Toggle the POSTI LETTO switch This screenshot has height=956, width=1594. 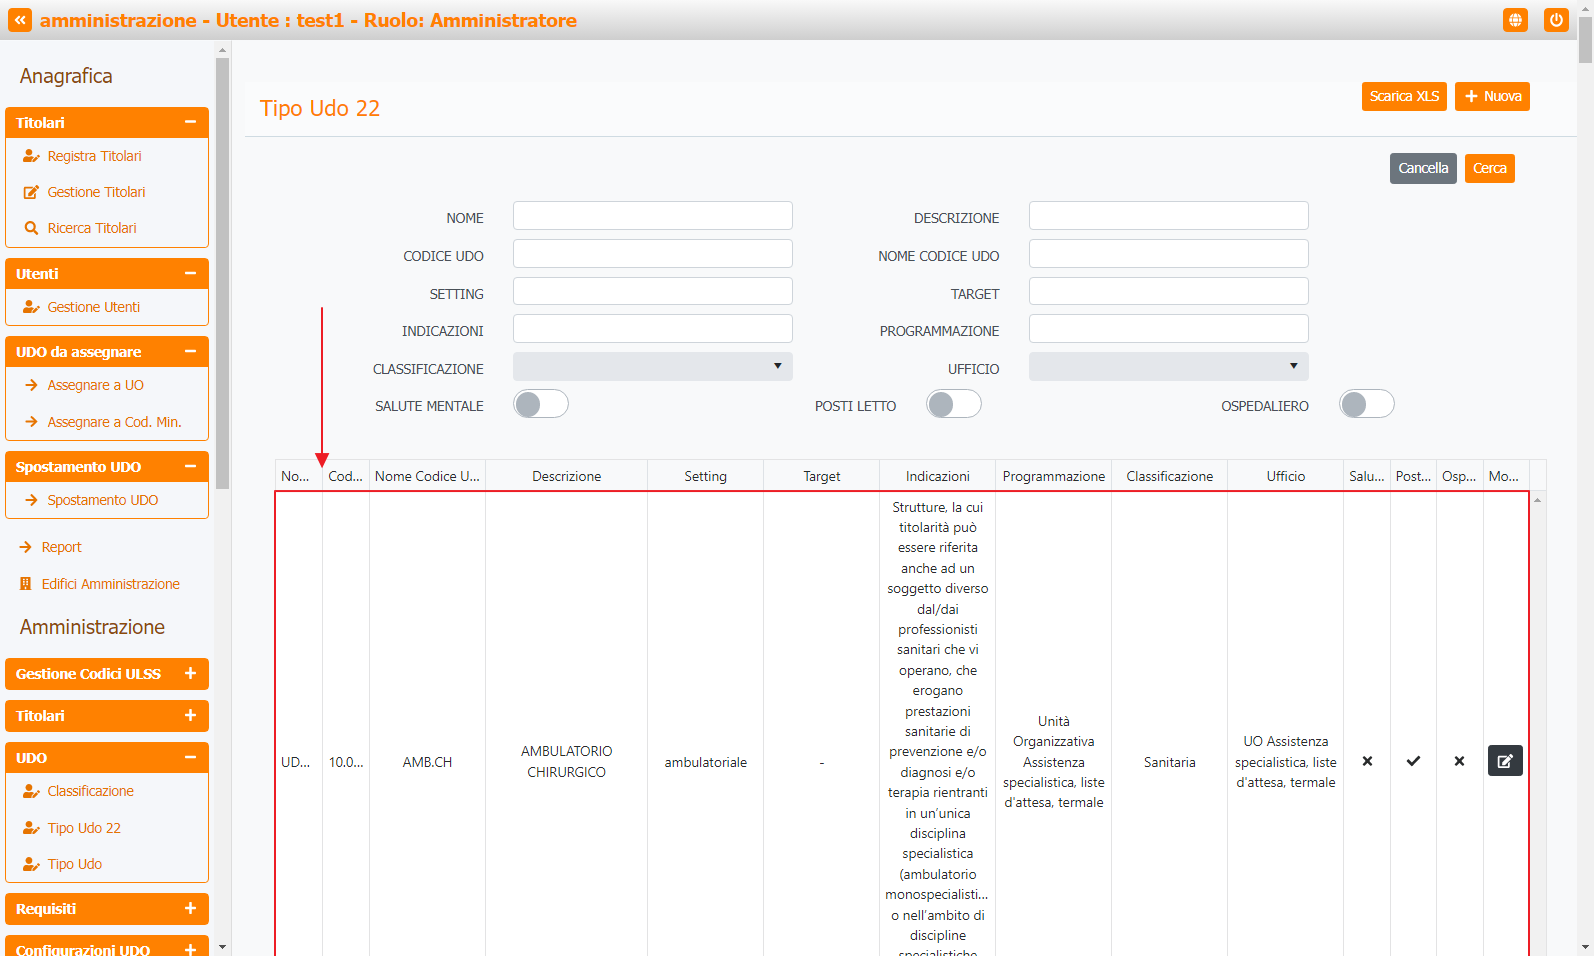tap(953, 404)
